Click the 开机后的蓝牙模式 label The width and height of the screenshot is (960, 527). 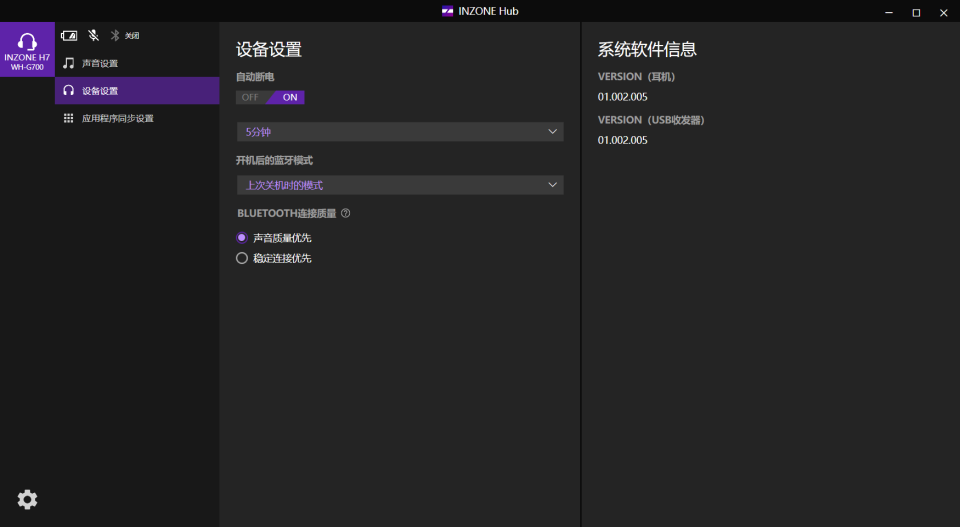point(274,160)
